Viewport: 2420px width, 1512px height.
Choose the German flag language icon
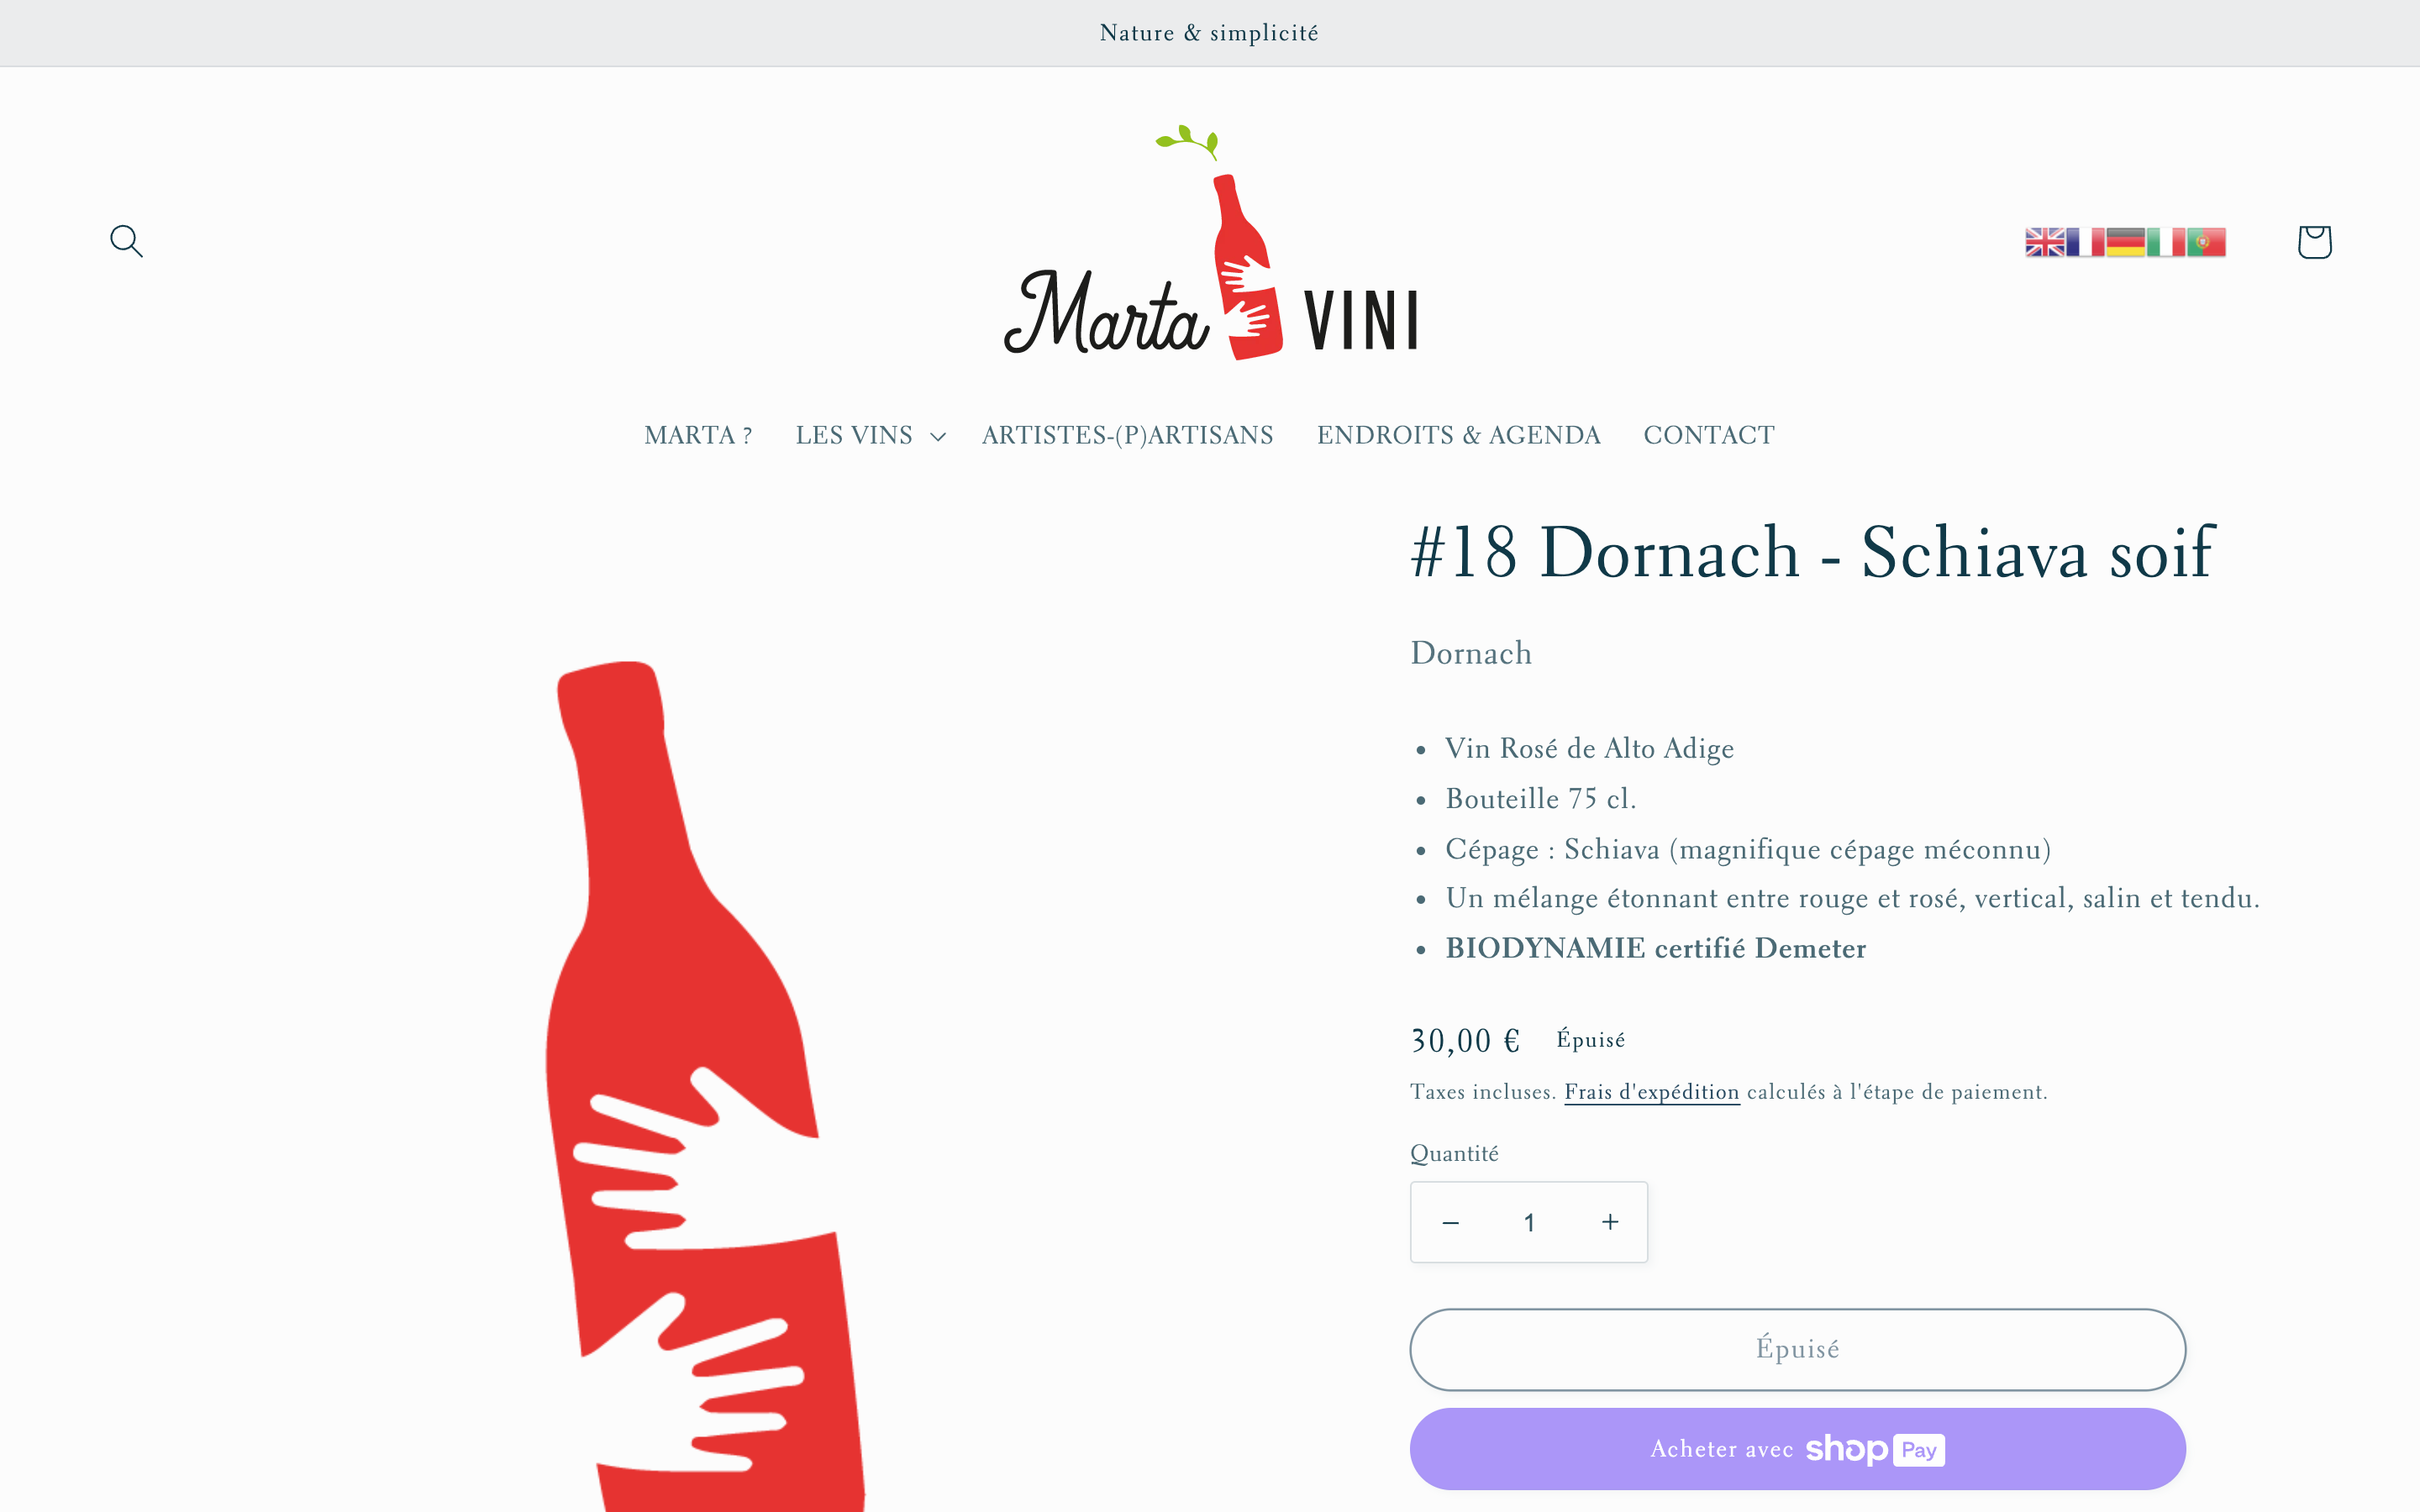point(2125,242)
